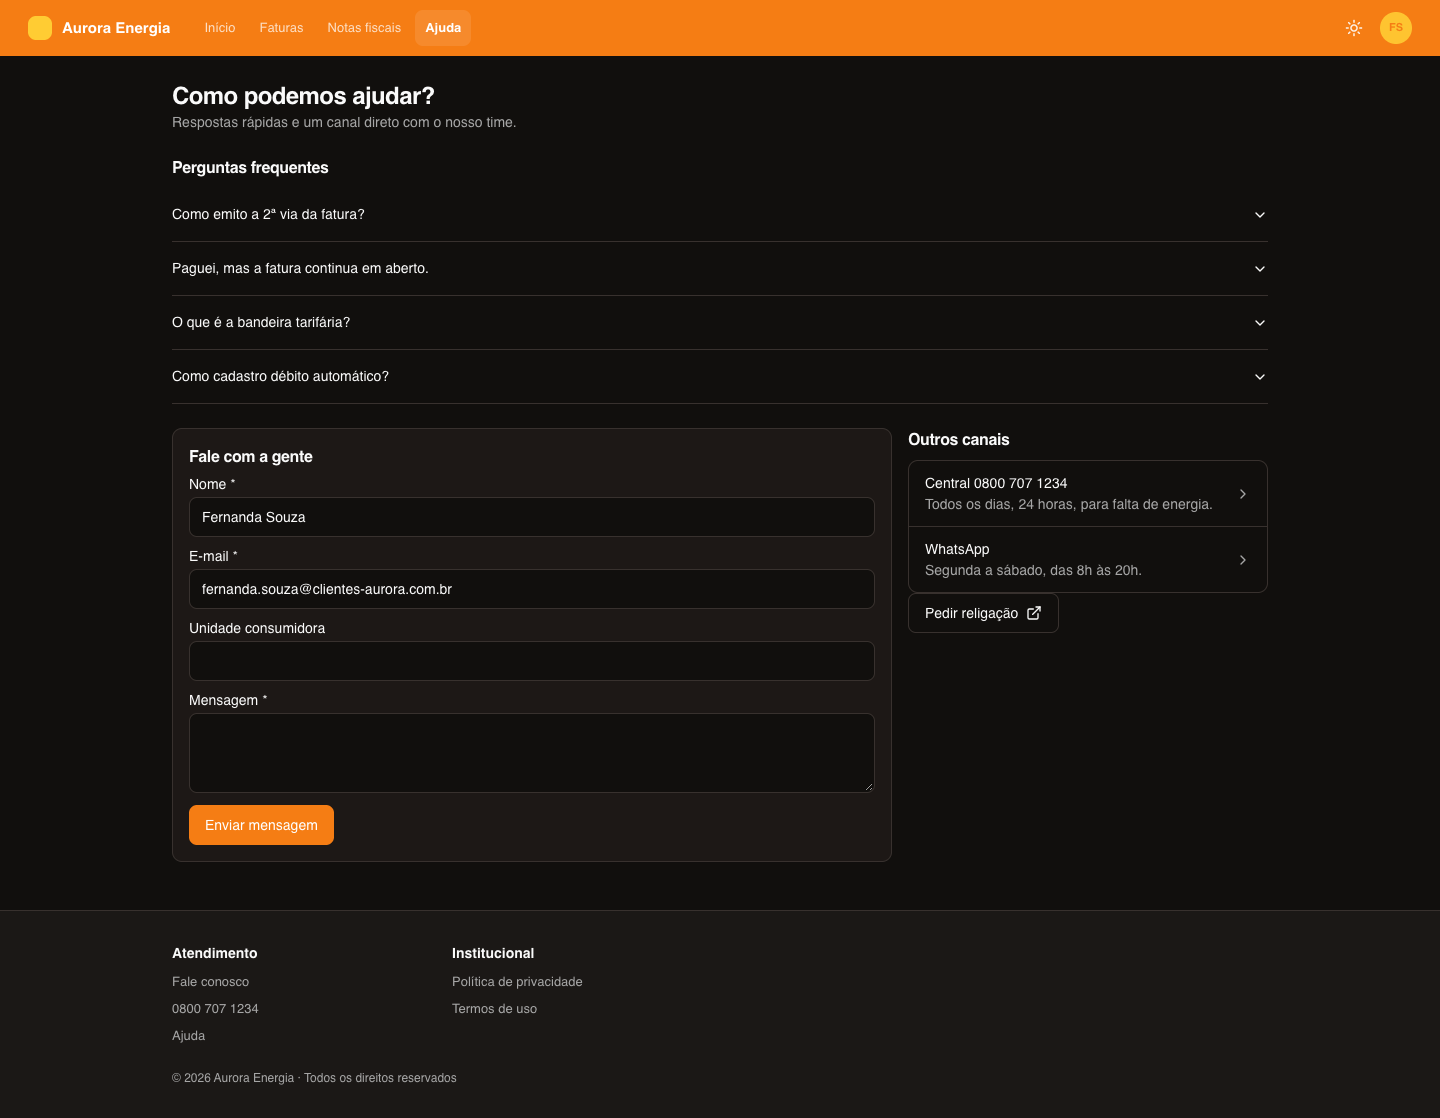Open Termos de uso footer link
Image resolution: width=1440 pixels, height=1118 pixels.
494,1009
